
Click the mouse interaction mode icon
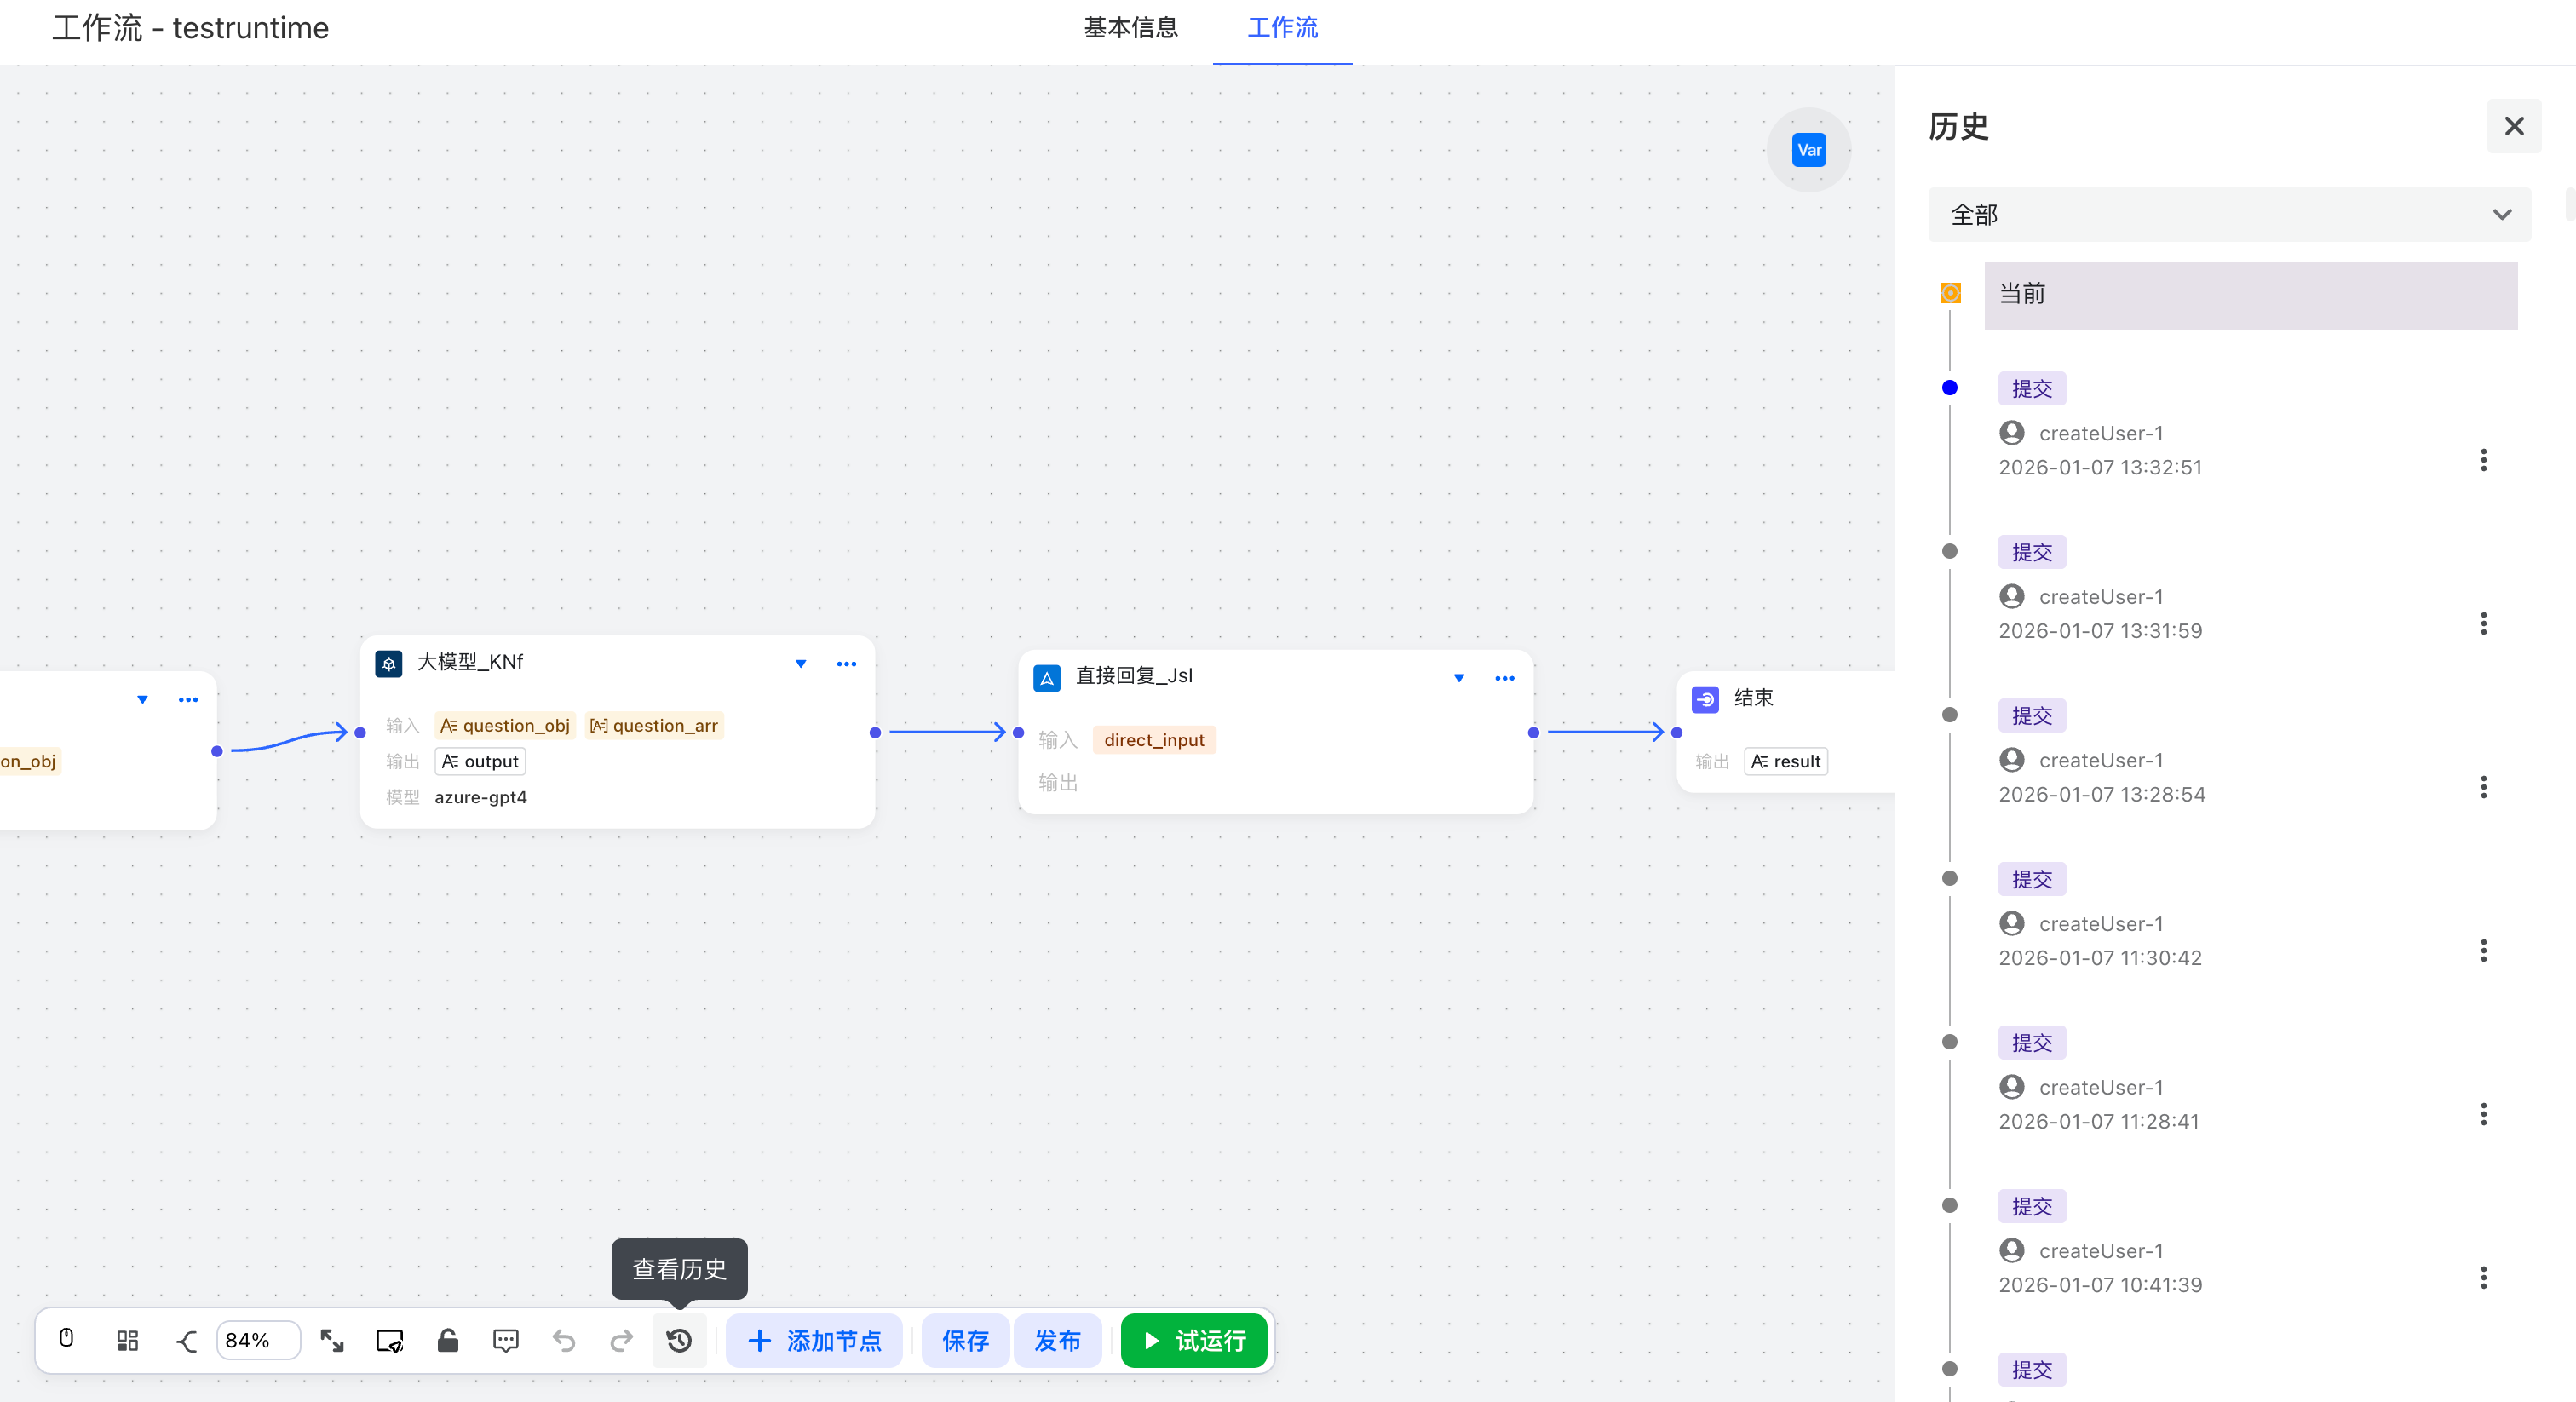(x=66, y=1339)
